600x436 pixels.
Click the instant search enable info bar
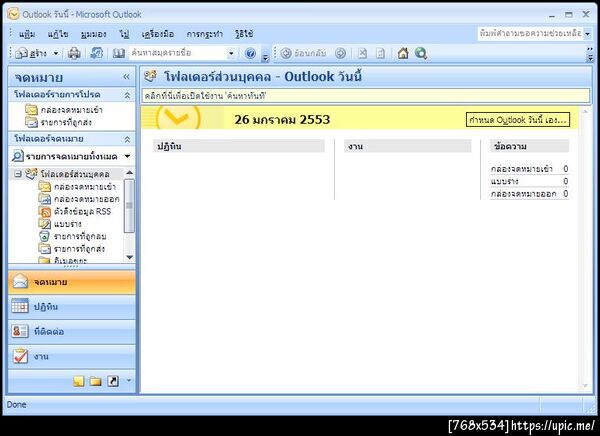[365, 96]
